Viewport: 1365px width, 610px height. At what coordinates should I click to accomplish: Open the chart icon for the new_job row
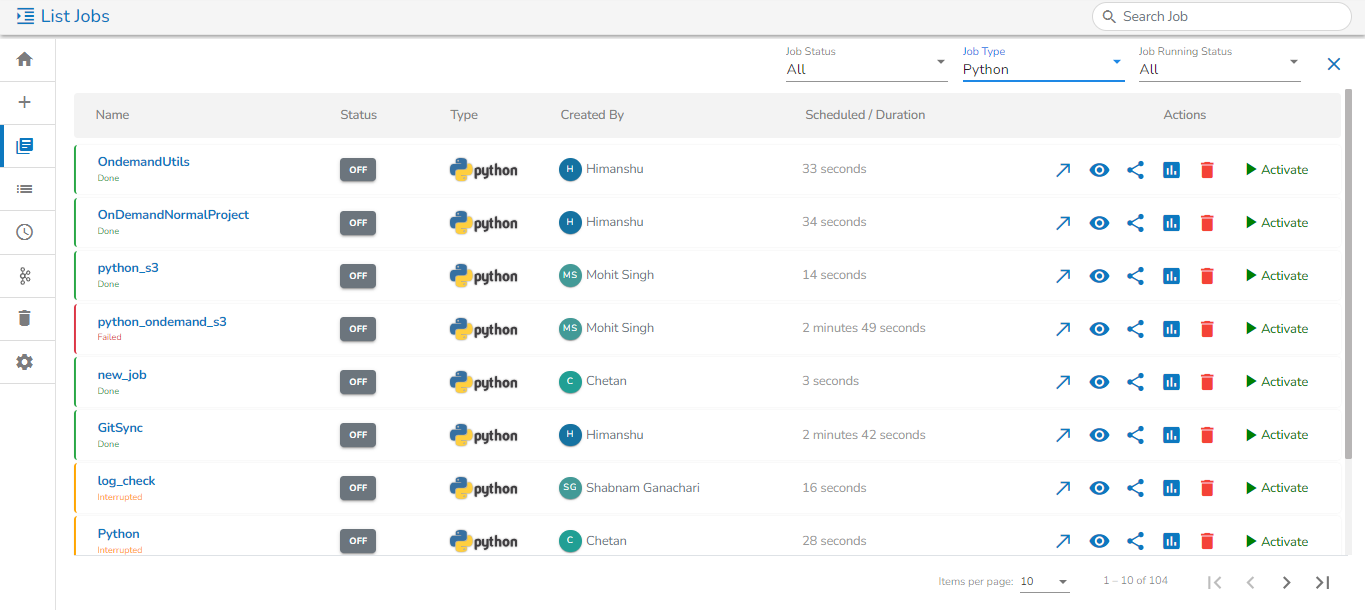pyautogui.click(x=1171, y=382)
